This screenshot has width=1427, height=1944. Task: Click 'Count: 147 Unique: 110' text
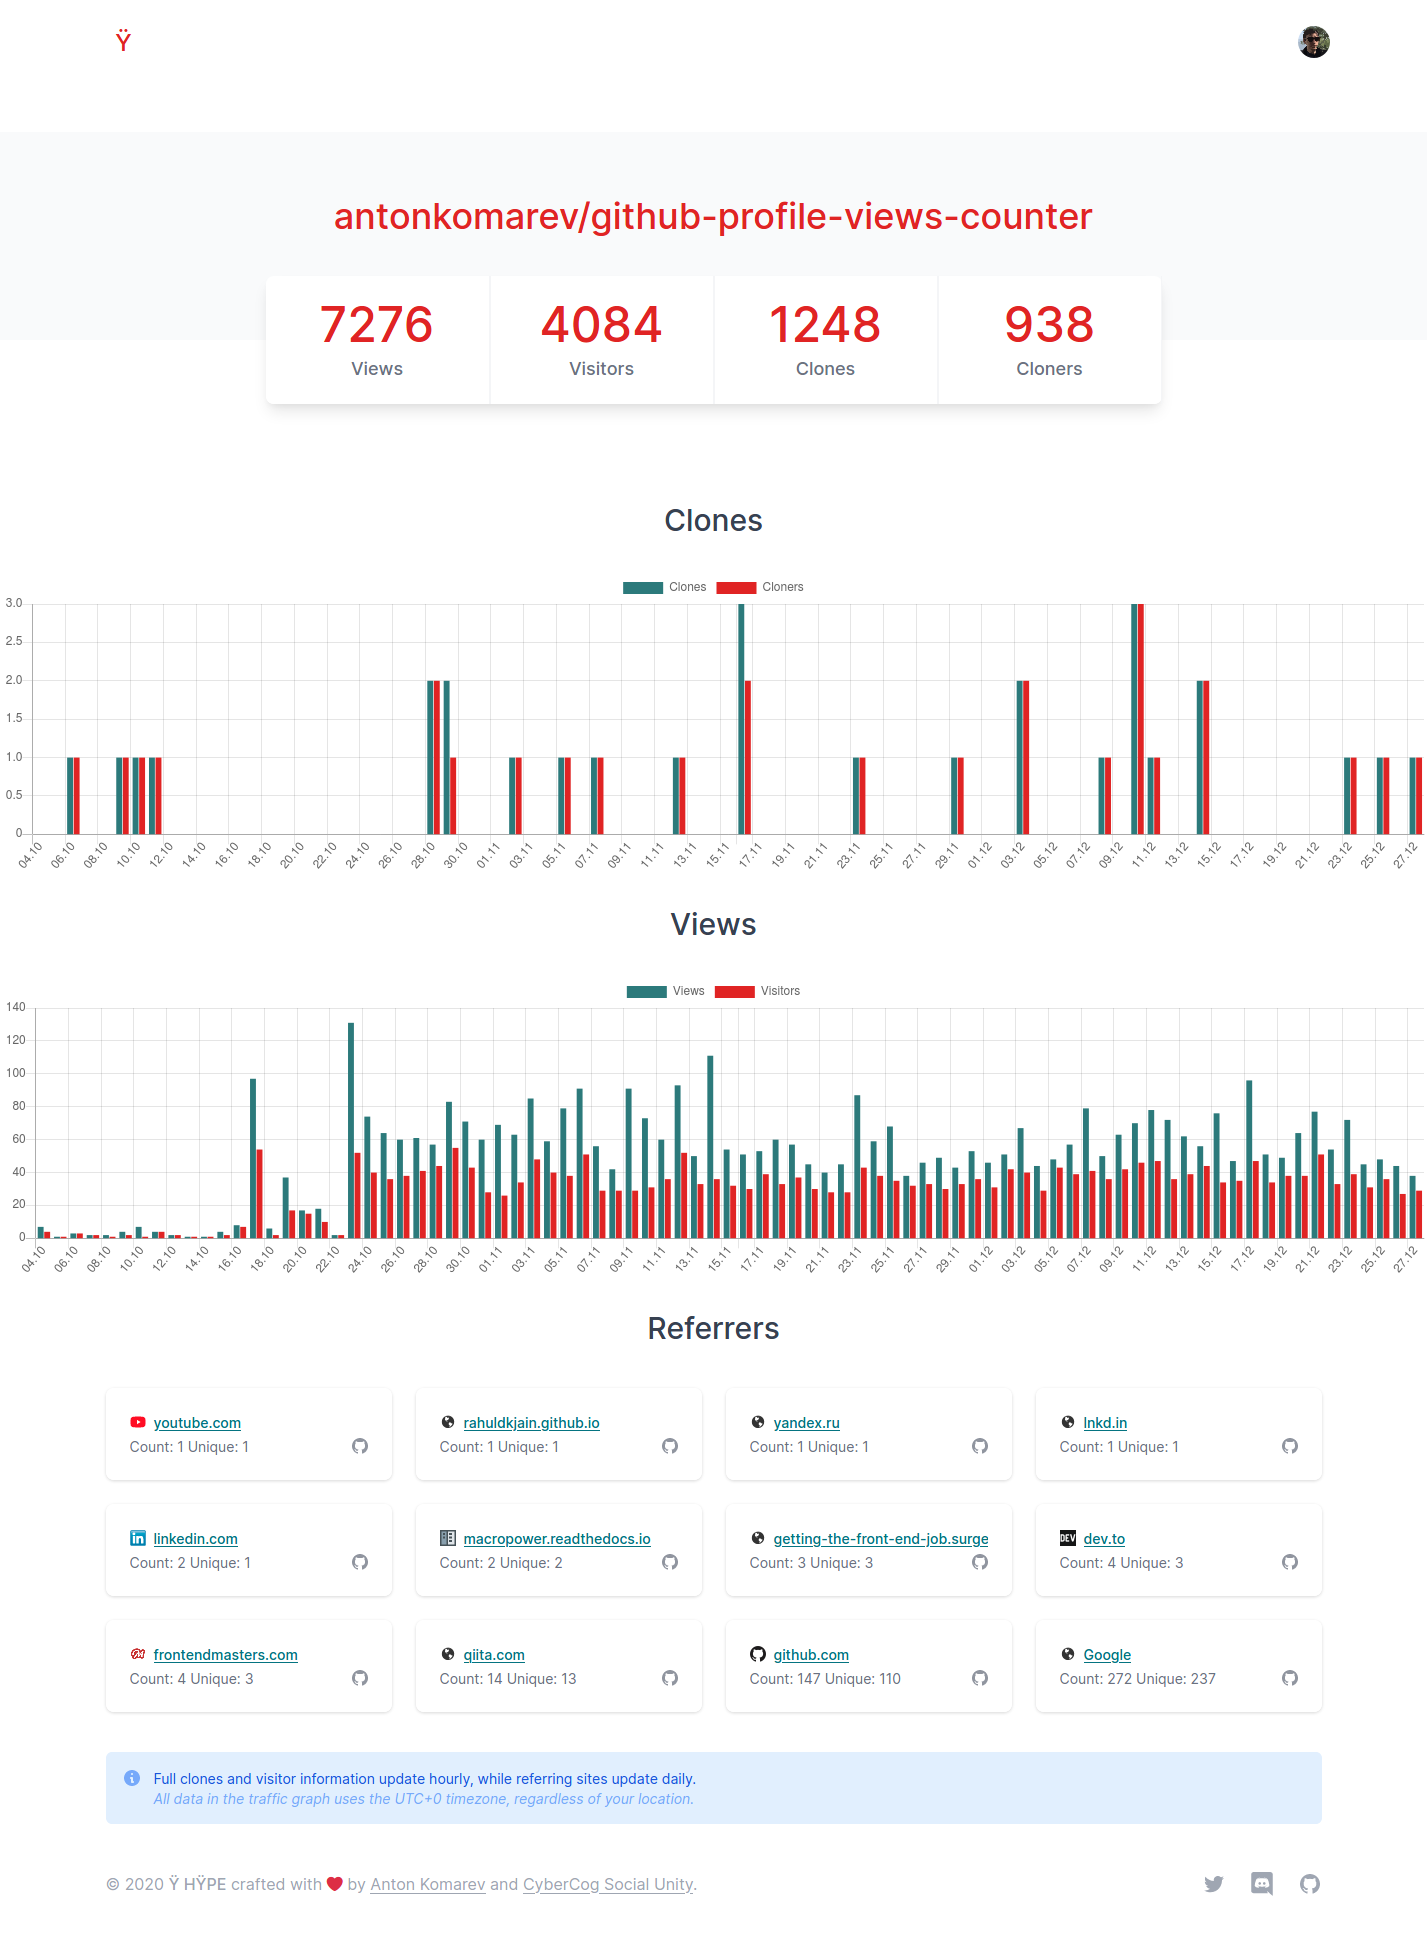point(825,1679)
